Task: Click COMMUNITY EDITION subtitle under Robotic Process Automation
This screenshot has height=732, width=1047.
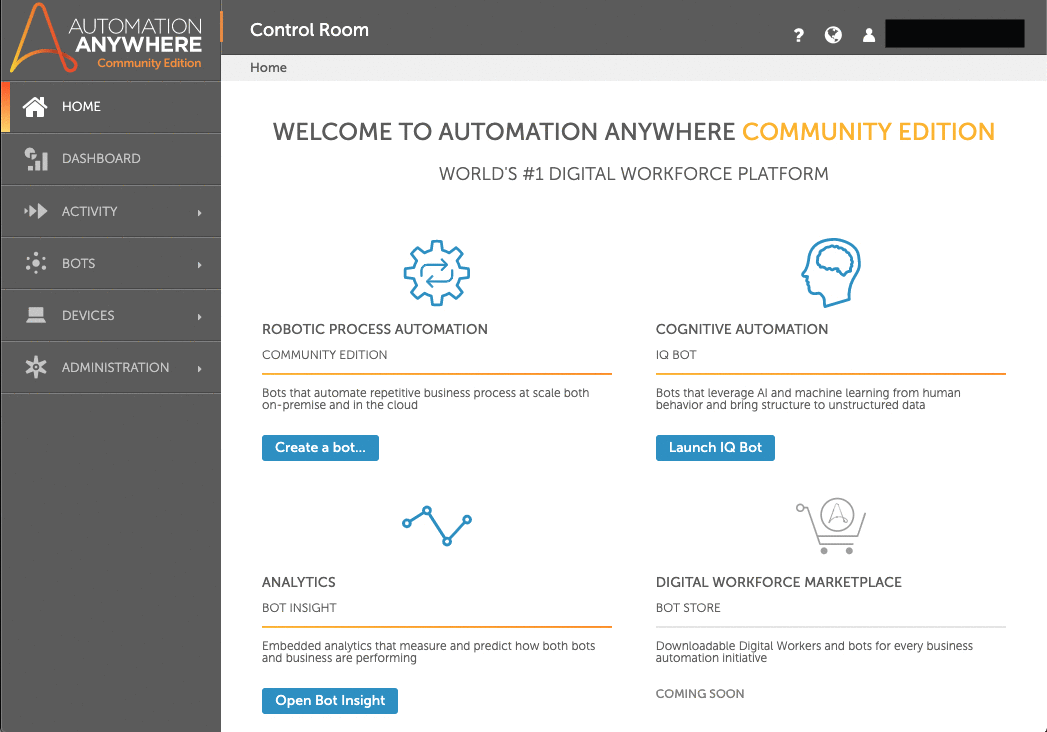Action: pos(325,355)
